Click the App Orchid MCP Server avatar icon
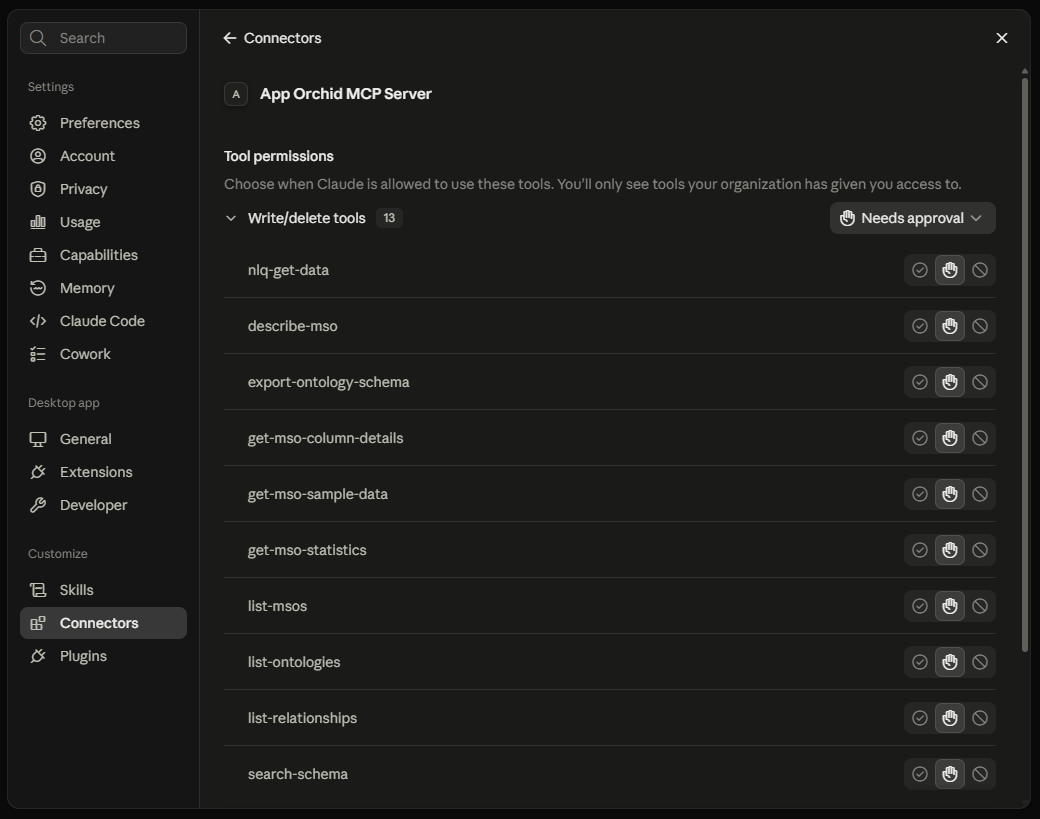The image size is (1040, 819). coord(236,94)
